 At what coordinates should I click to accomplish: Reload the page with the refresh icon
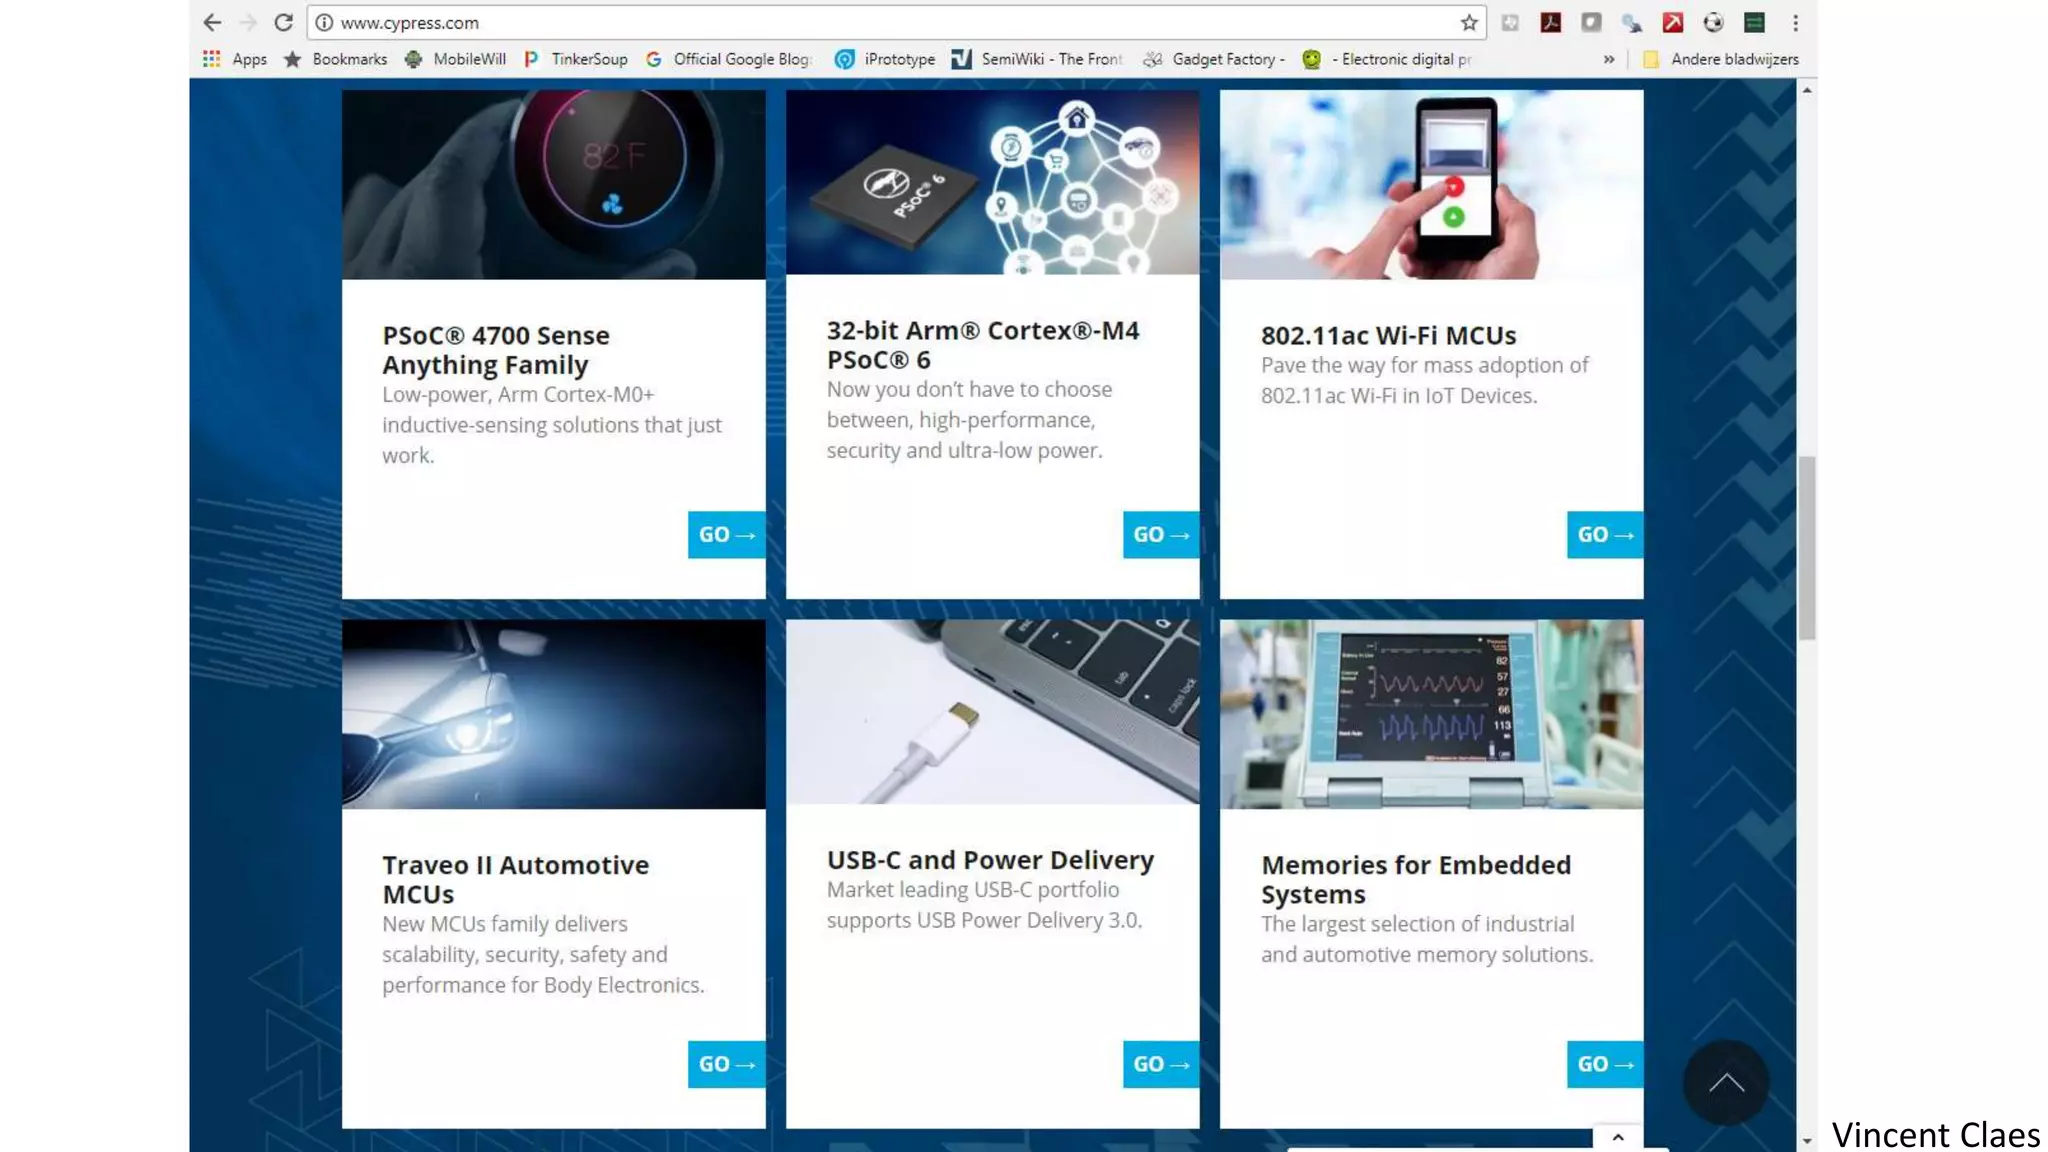pos(284,22)
